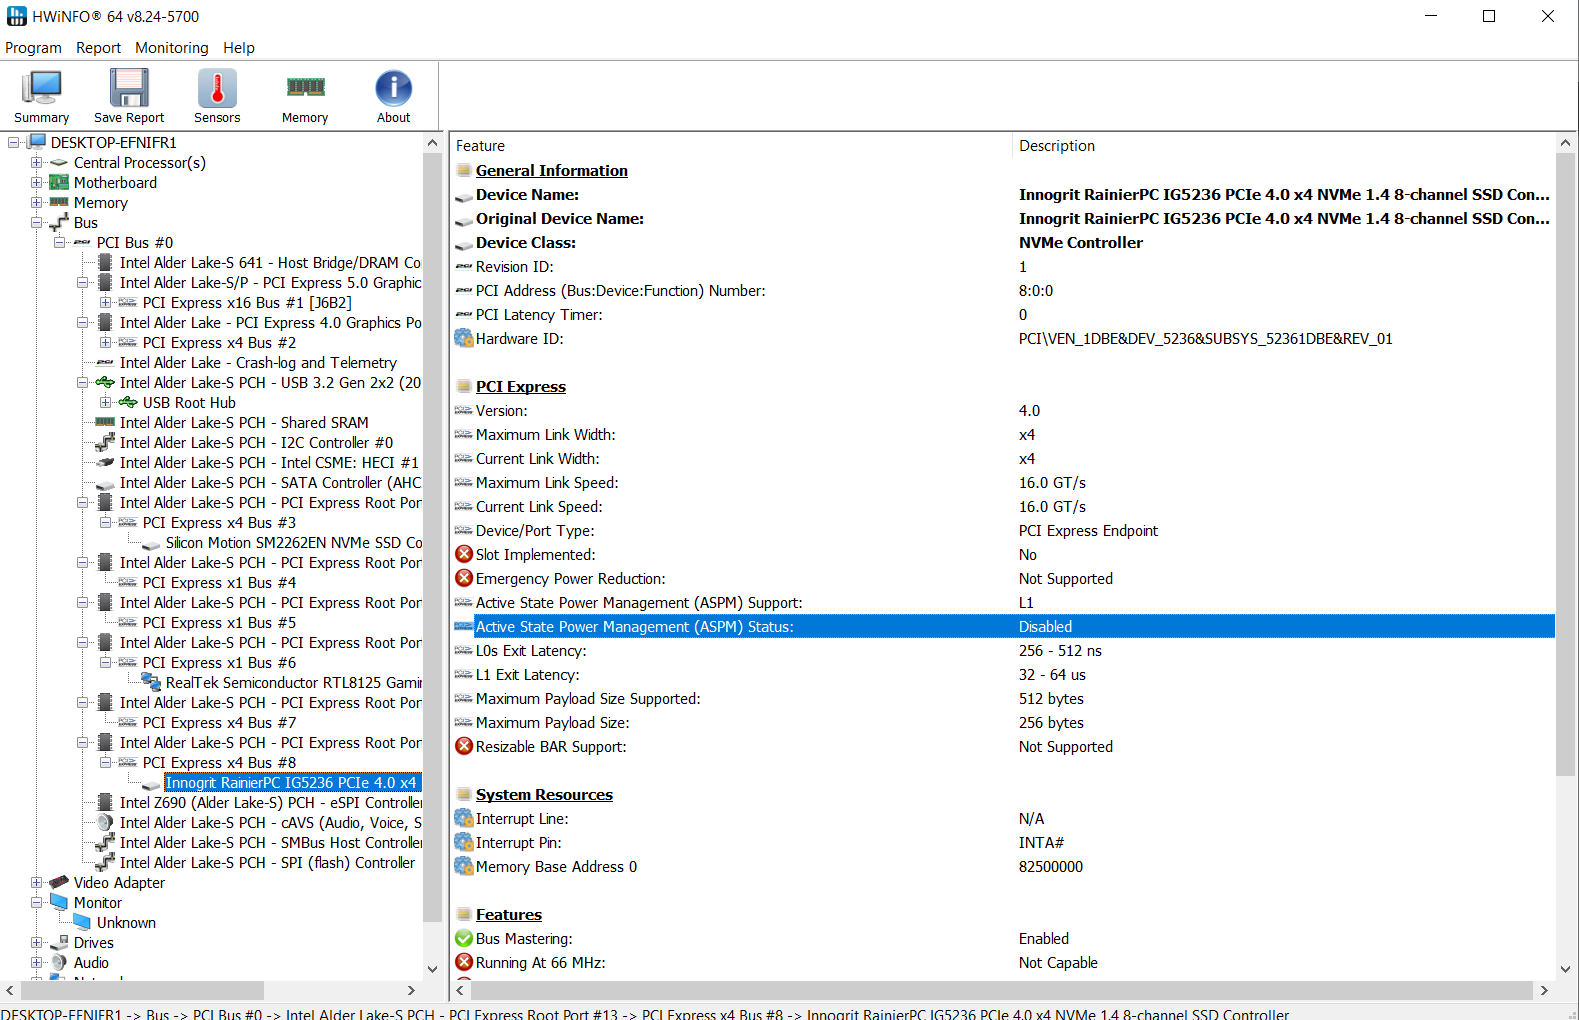The width and height of the screenshot is (1579, 1020).
Task: Open the Sensors thermometer icon
Action: (x=217, y=88)
